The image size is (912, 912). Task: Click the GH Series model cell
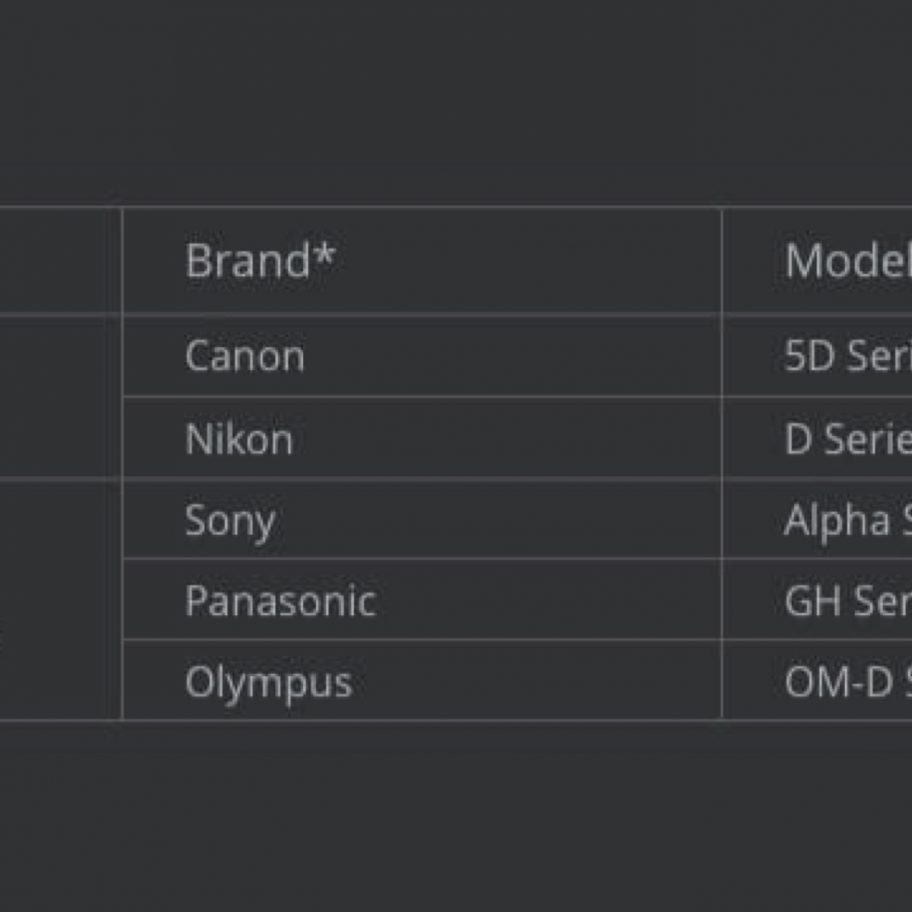[x=846, y=601]
